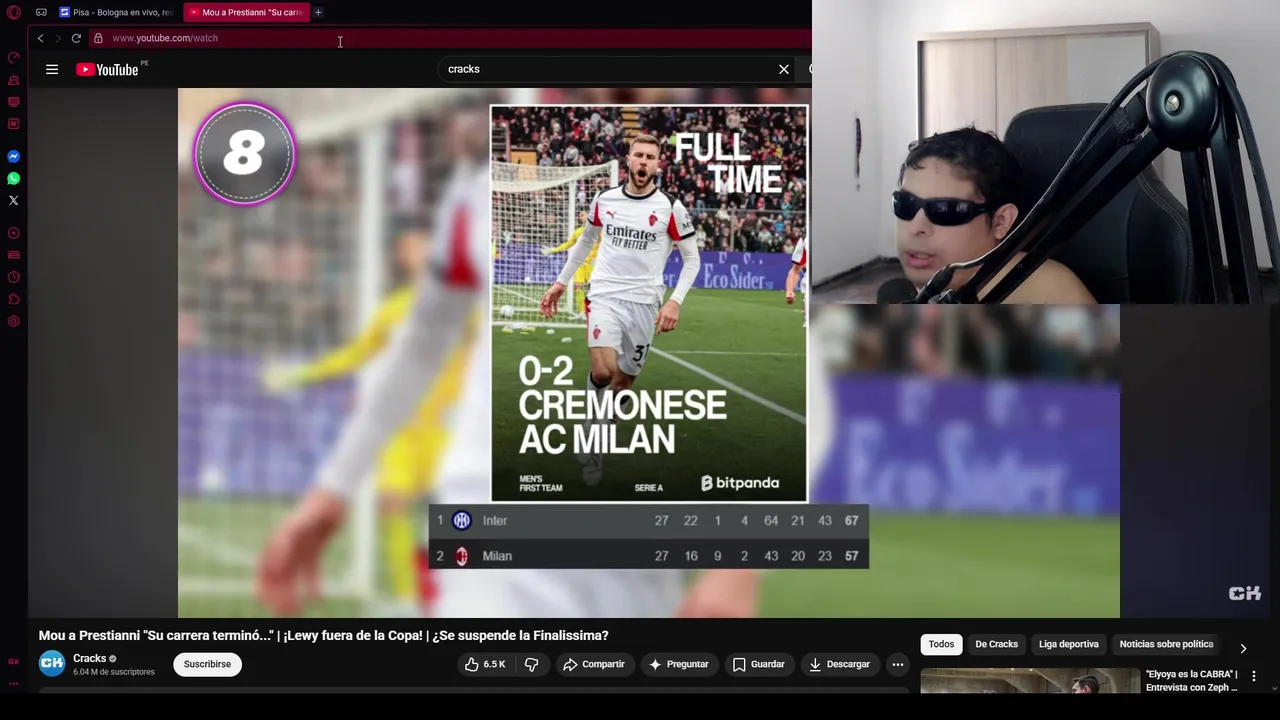Click the site security padlock icon
Viewport: 1280px width, 720px height.
click(98, 38)
